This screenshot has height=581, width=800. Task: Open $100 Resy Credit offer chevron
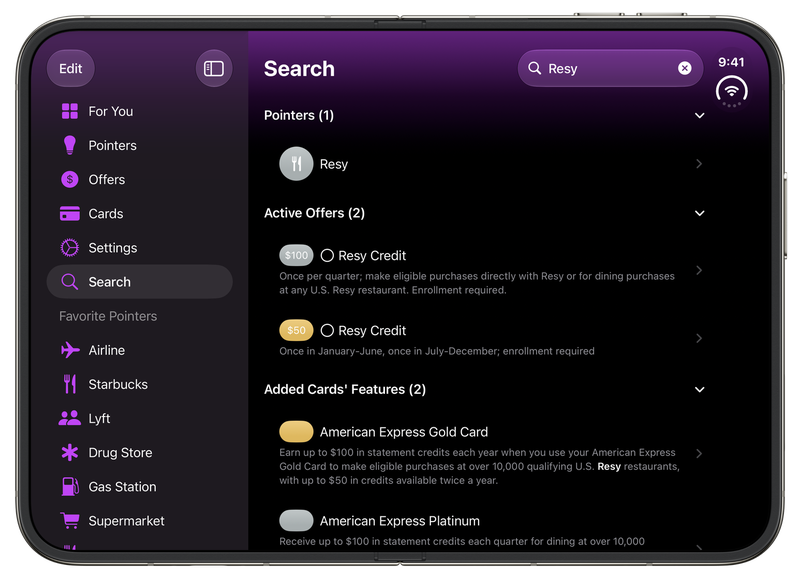pos(699,270)
